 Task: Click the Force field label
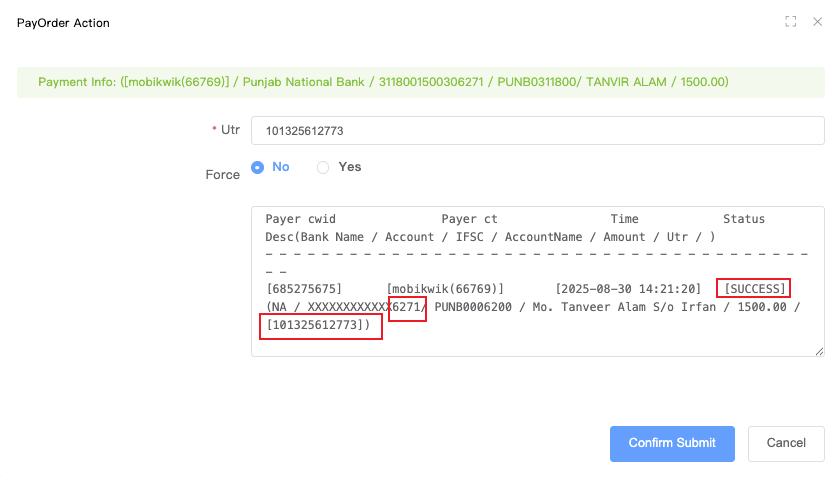tap(222, 174)
